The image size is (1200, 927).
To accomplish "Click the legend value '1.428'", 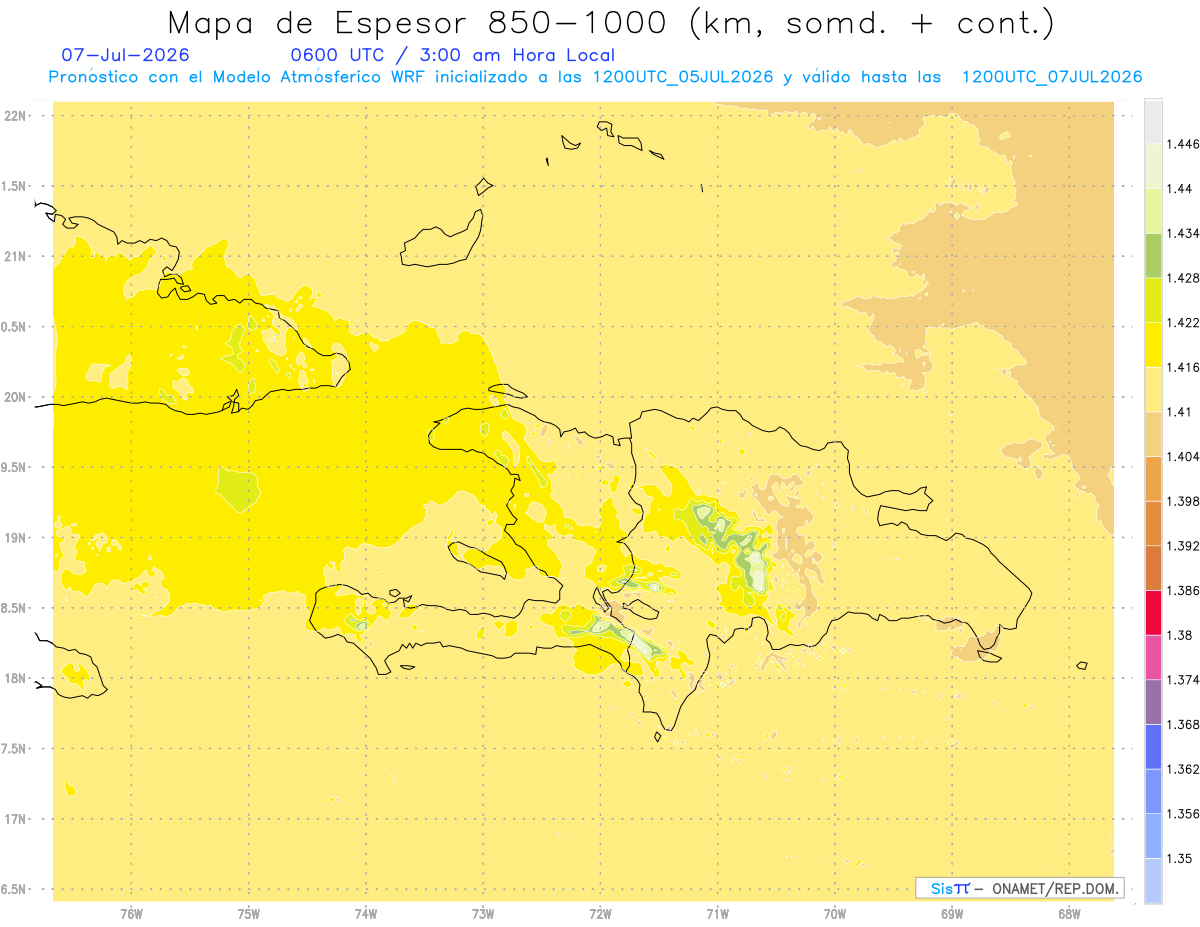I will click(x=1183, y=278).
